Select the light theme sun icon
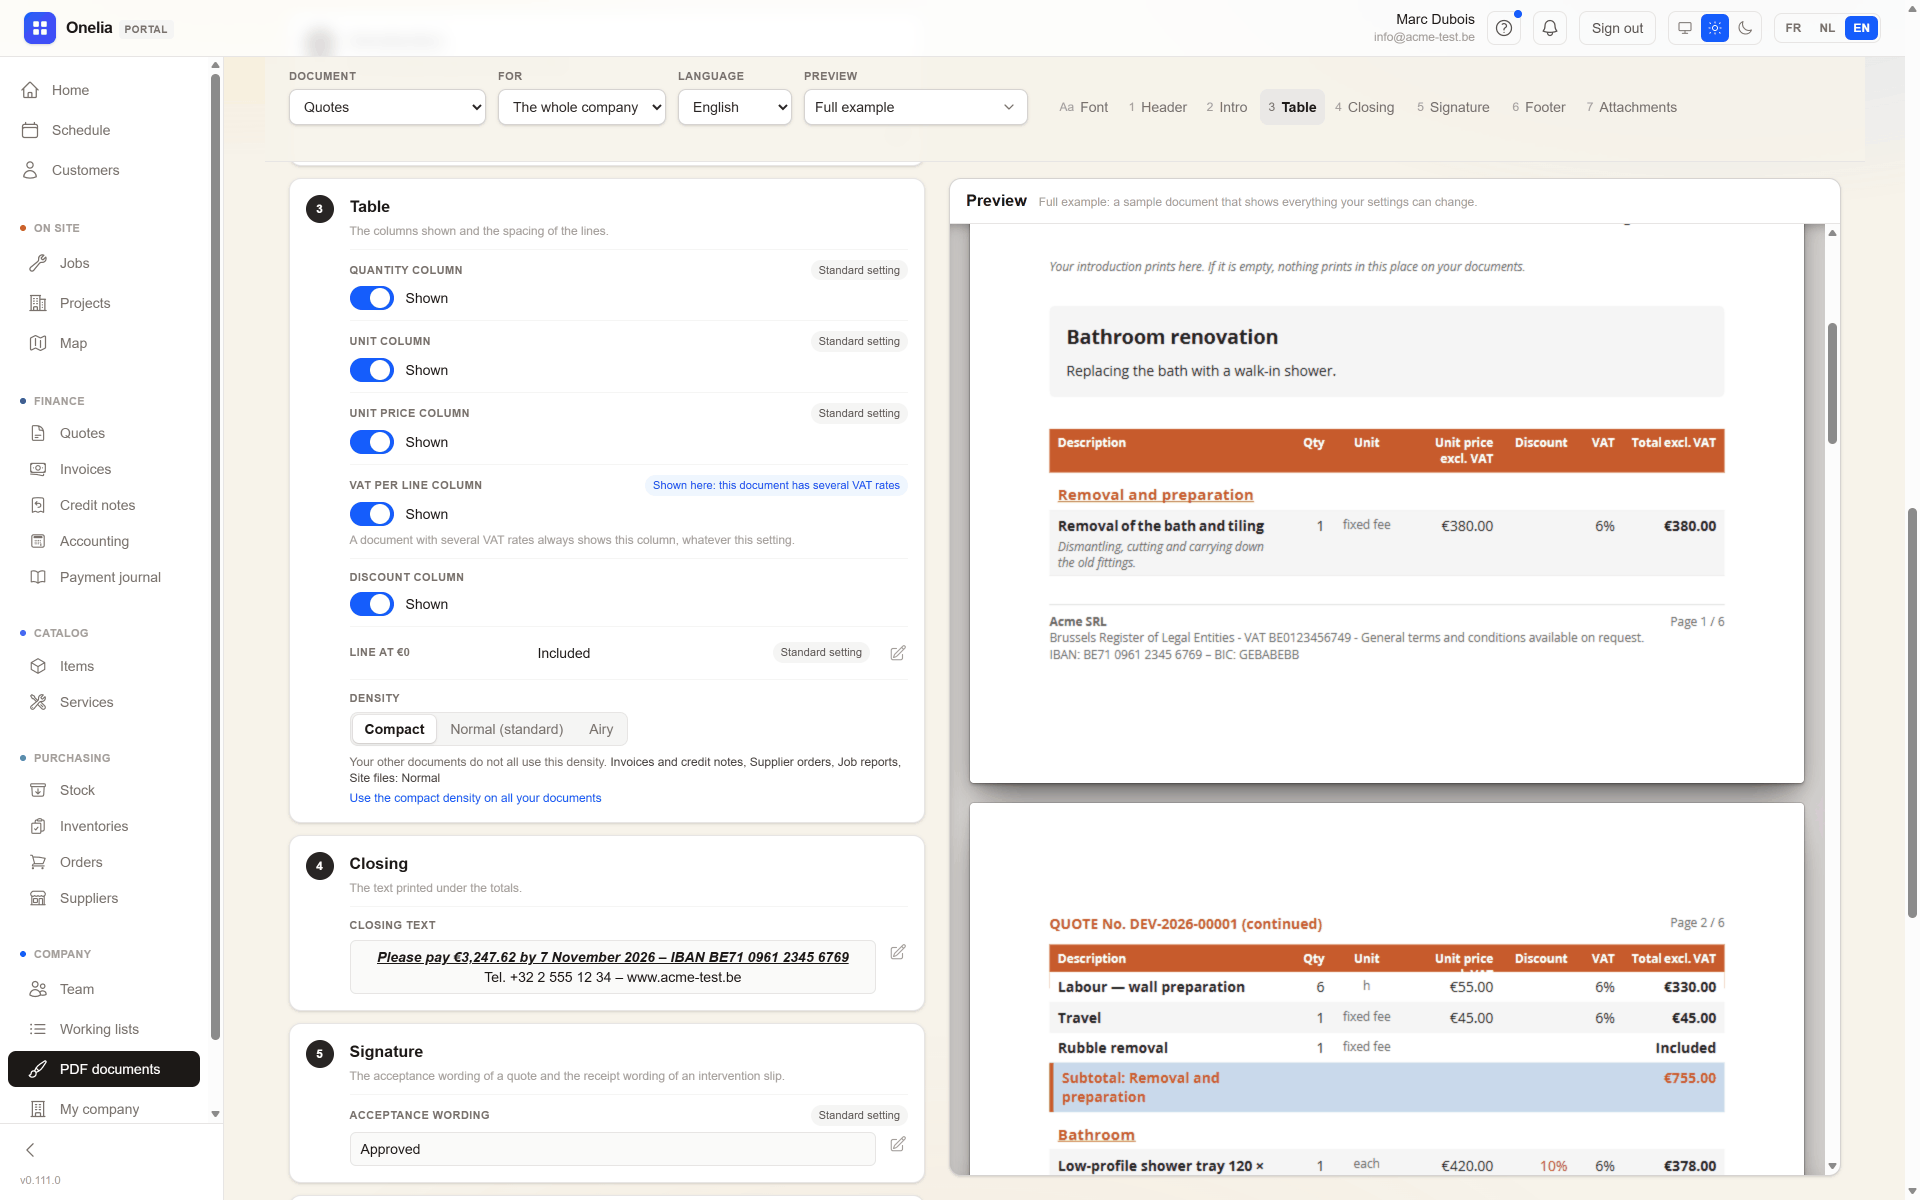 pyautogui.click(x=1715, y=28)
